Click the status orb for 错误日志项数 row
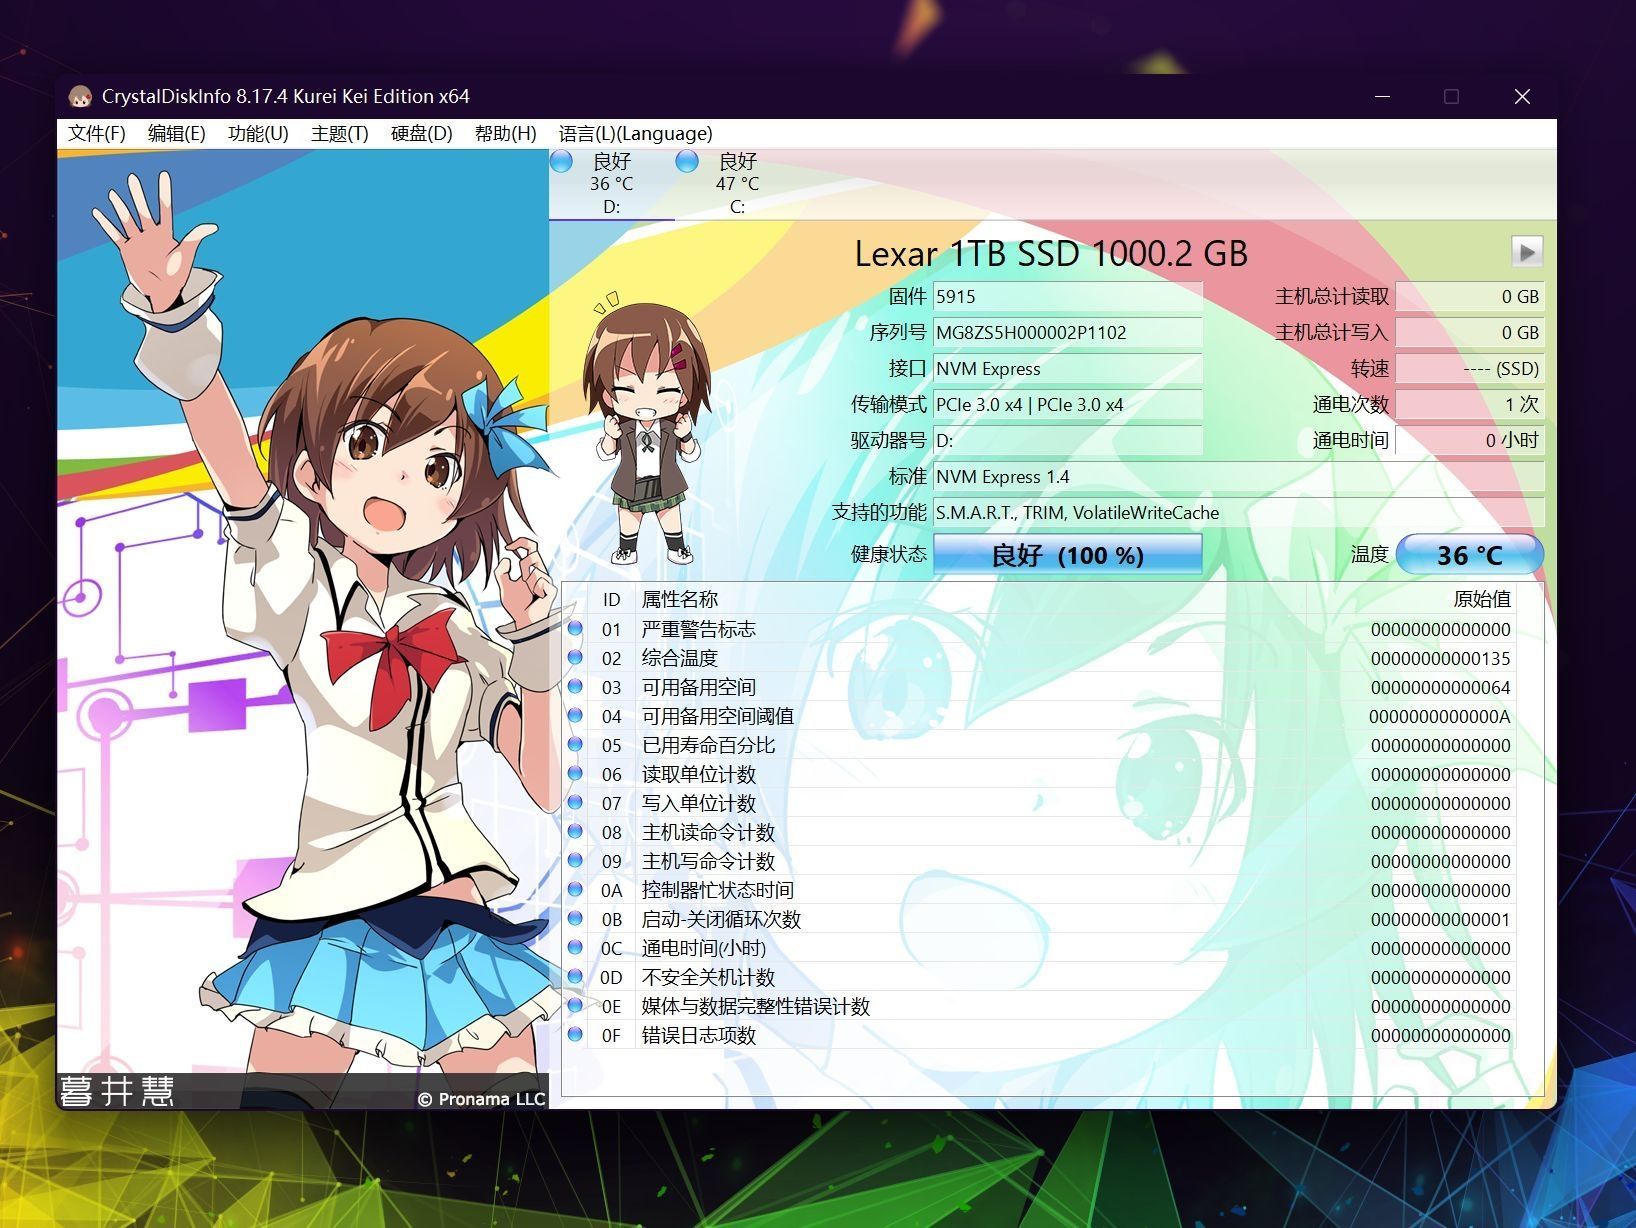 click(575, 1035)
